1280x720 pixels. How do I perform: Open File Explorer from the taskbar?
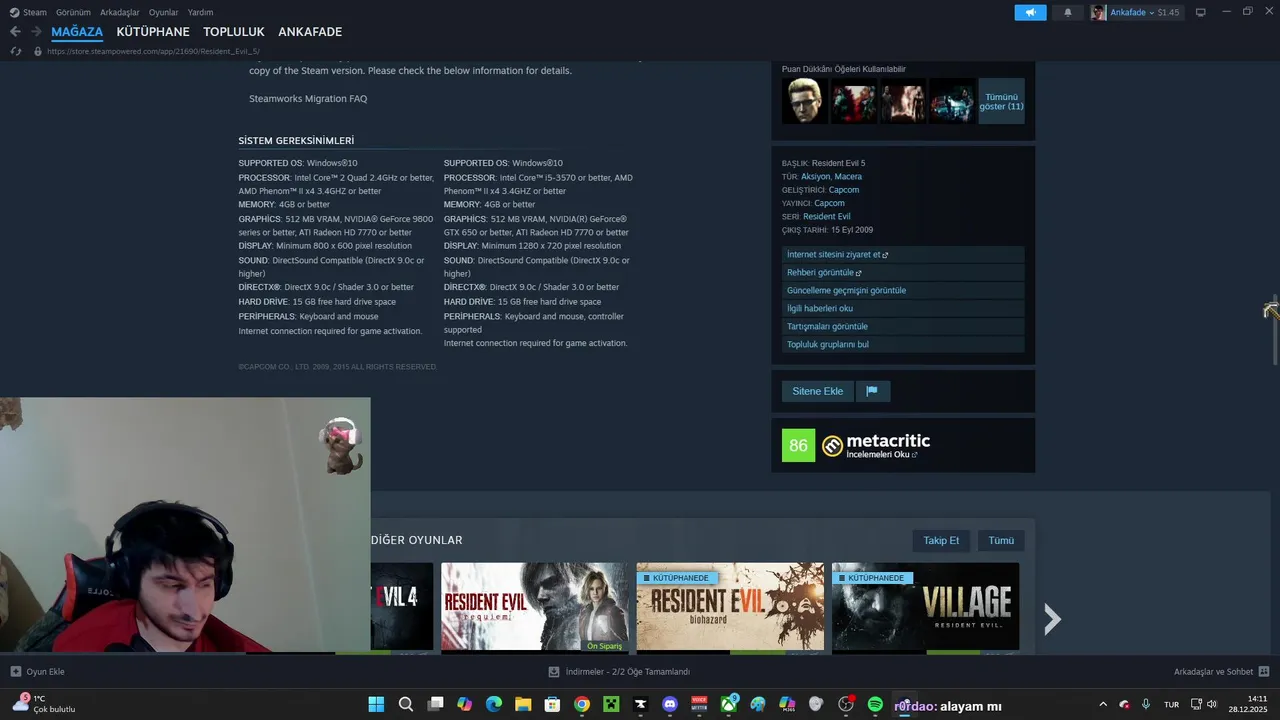click(523, 704)
